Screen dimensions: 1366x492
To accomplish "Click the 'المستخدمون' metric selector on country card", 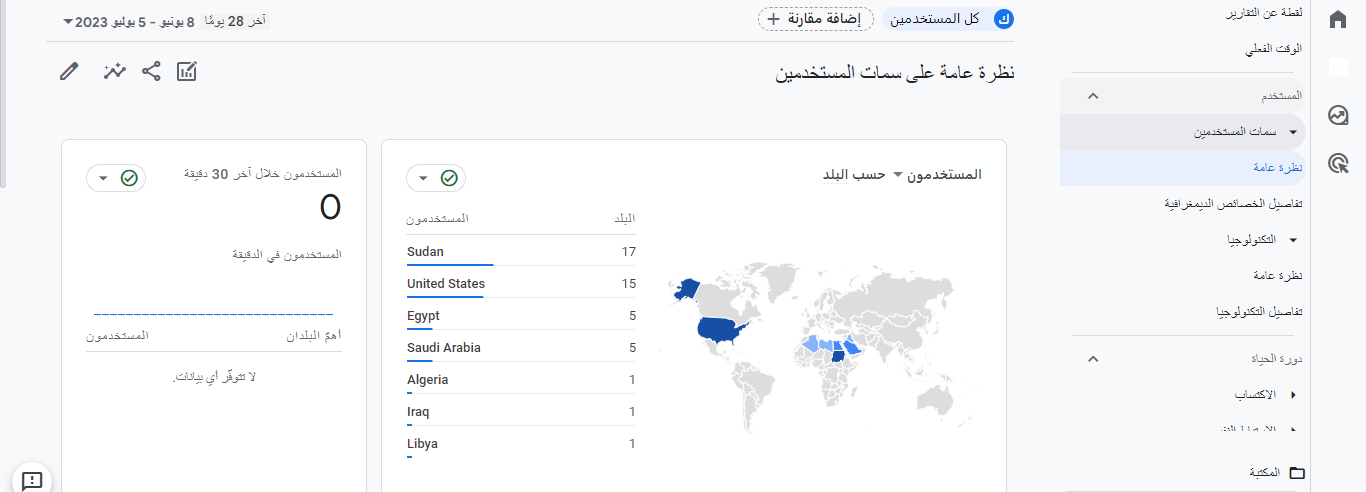I will (943, 175).
